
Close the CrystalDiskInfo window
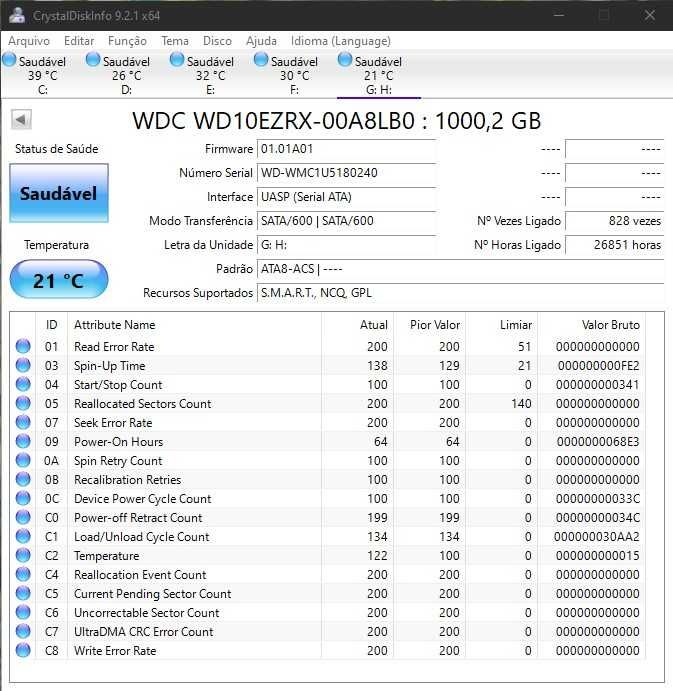[650, 15]
